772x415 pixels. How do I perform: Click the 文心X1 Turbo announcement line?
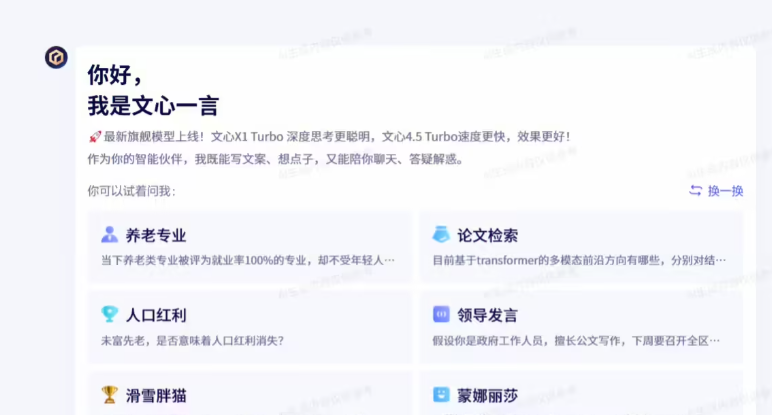[x=336, y=137]
